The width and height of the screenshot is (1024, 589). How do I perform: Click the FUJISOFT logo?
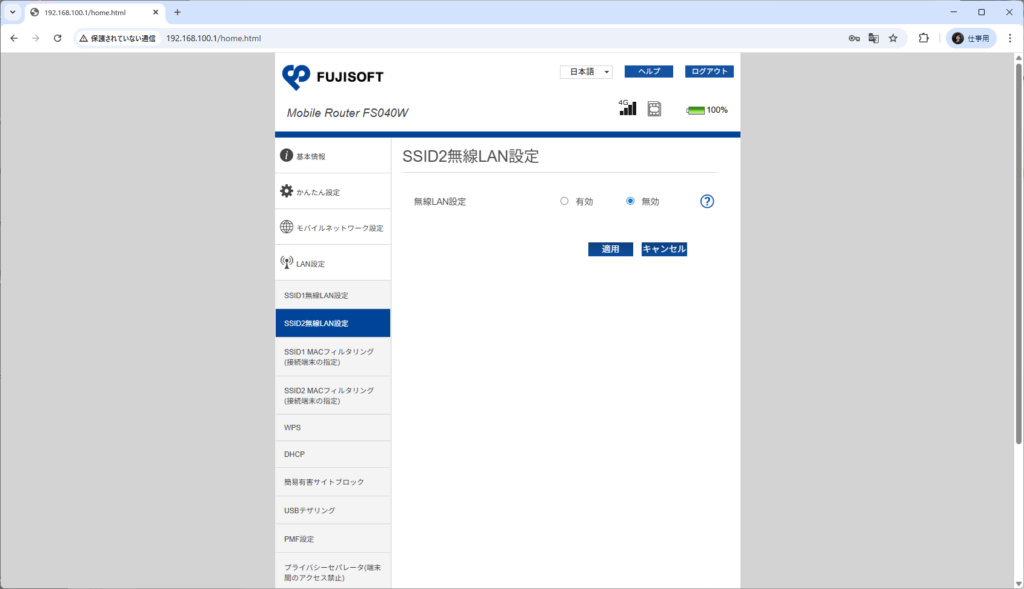[333, 77]
